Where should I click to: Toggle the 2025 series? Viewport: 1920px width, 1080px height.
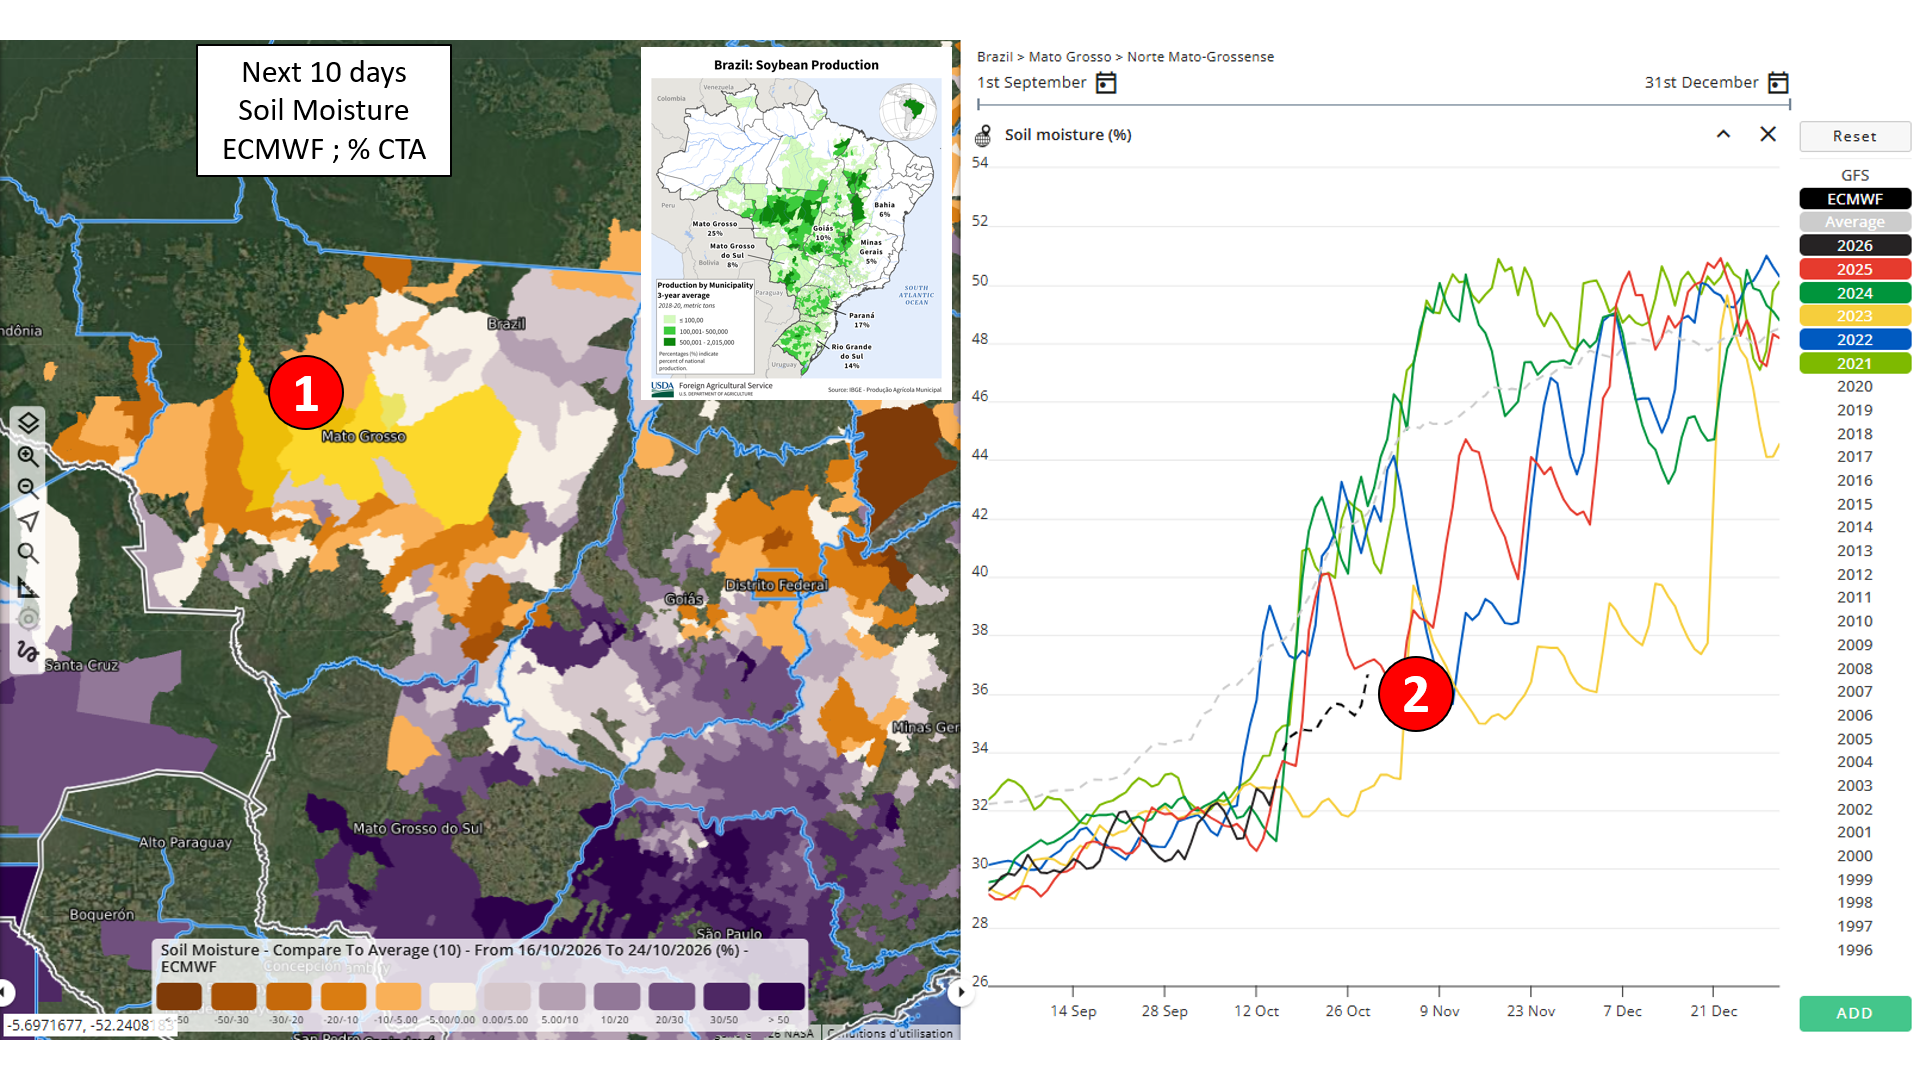(x=1855, y=270)
